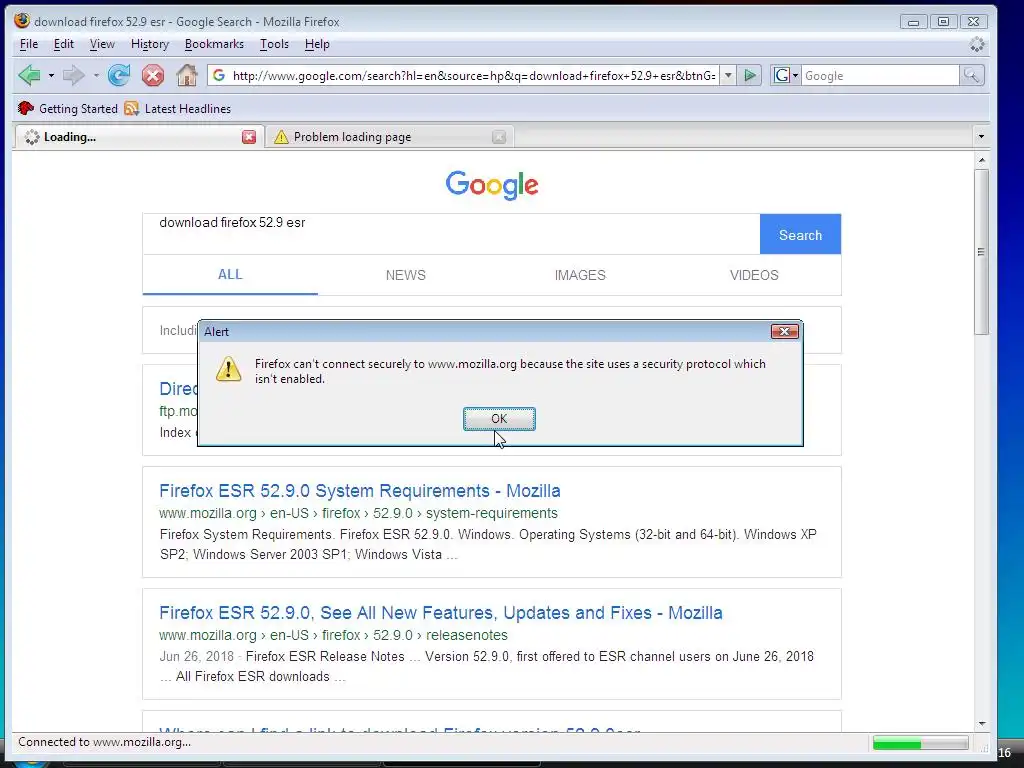Click the page search box with query
This screenshot has width=1024, height=768.
[451, 234]
